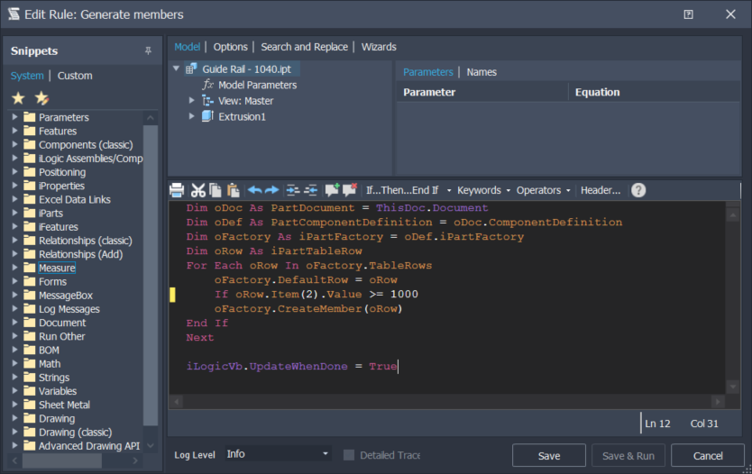
Task: Click the Undo arrow icon
Action: point(255,190)
